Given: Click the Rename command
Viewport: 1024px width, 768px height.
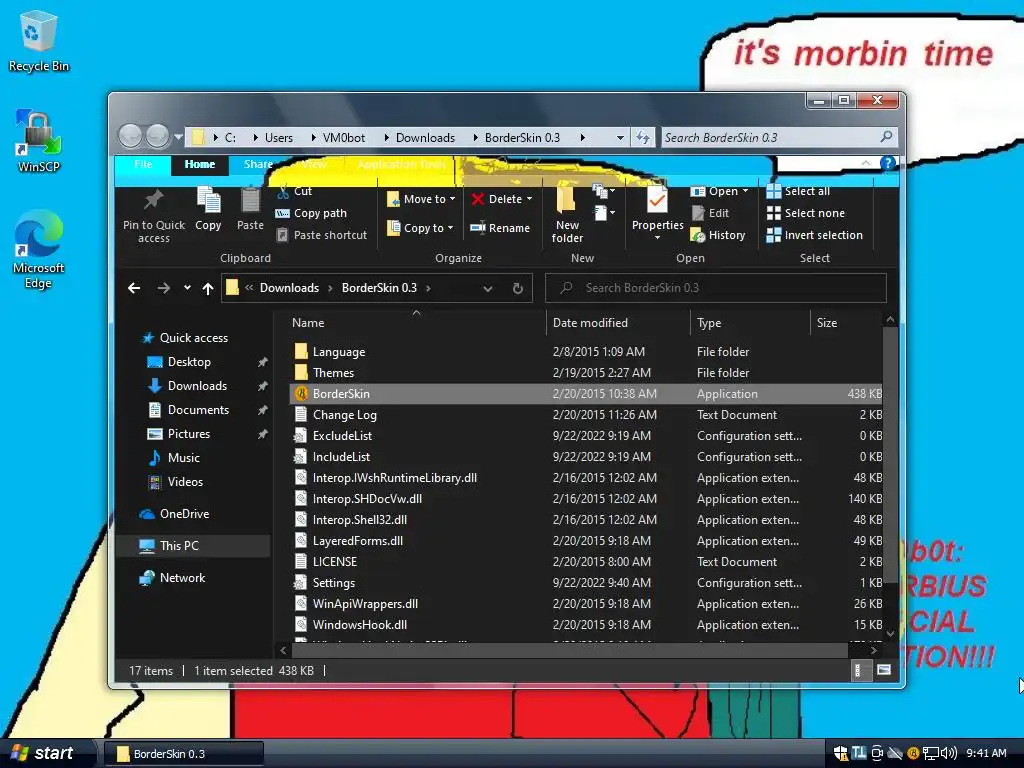Looking at the screenshot, I should tap(500, 228).
